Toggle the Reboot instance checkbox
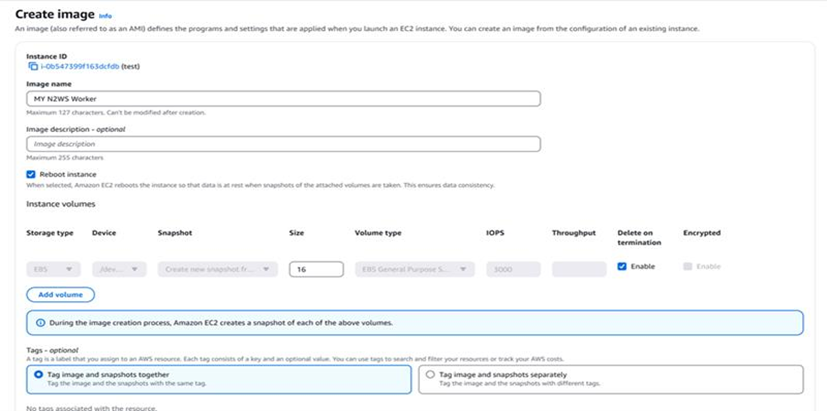Viewport: 827px width, 411px height. [31, 174]
